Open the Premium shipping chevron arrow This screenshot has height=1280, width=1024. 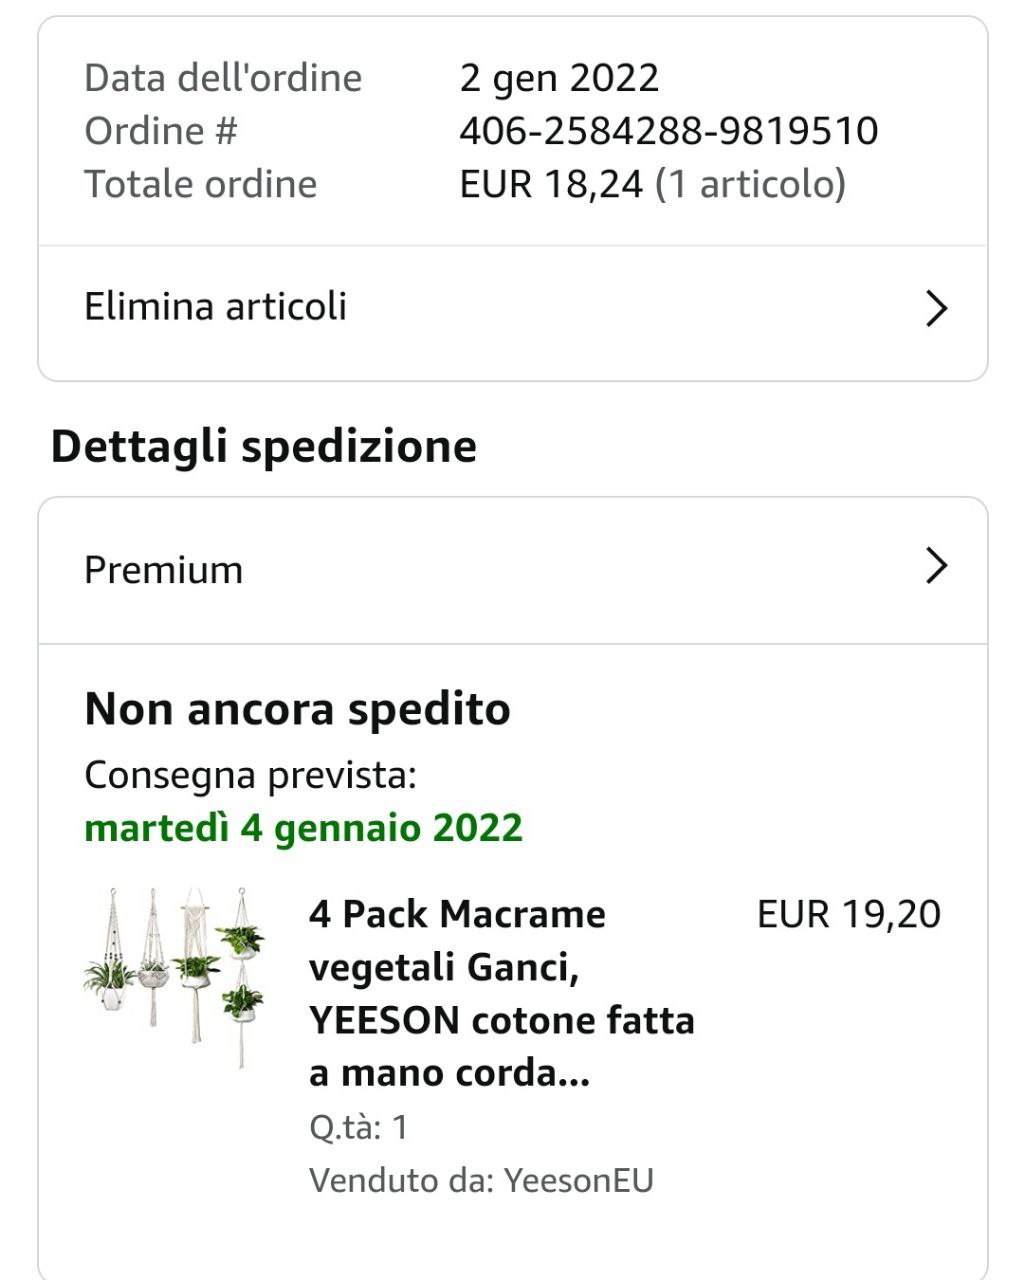936,566
